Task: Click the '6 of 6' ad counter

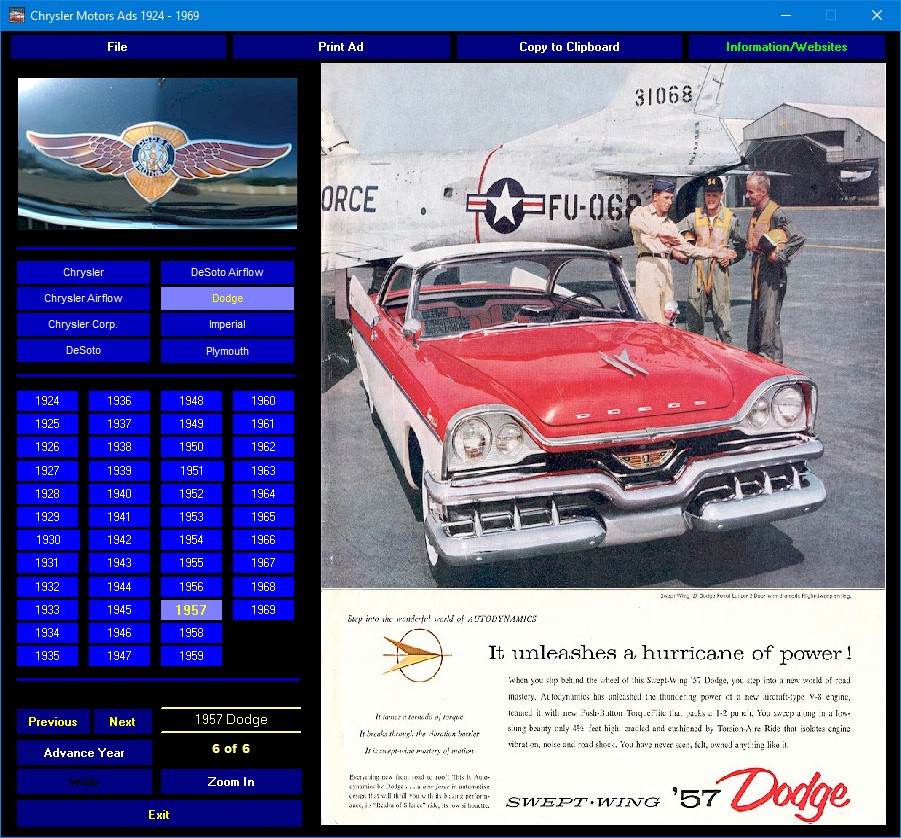Action: 231,748
